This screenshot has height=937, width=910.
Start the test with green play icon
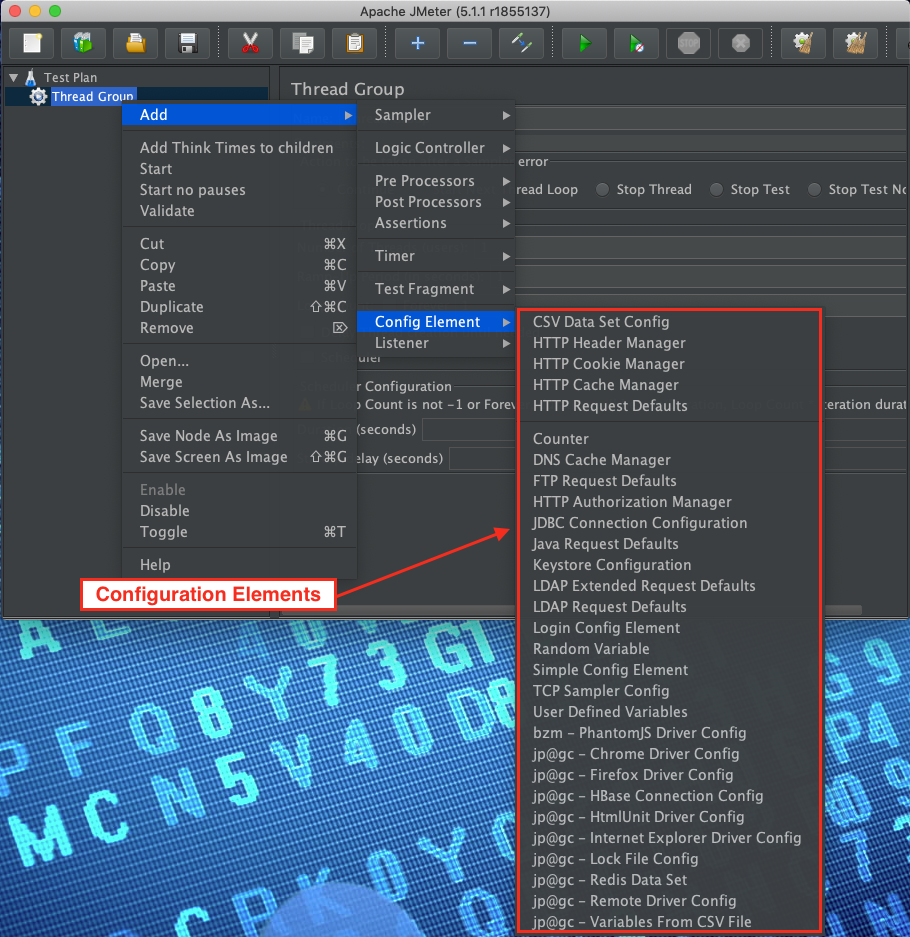coord(584,43)
